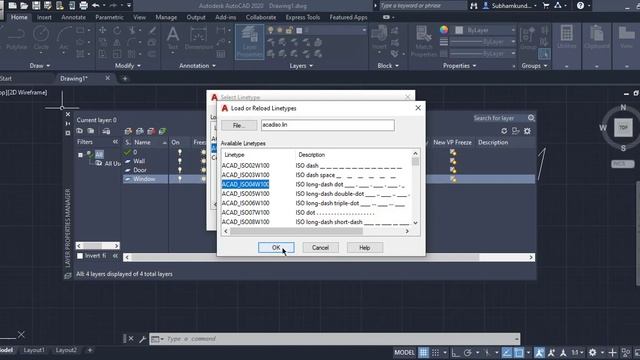Viewport: 640px width, 360px height.
Task: Click OK in Load or Reload Linetypes
Action: tap(276, 247)
